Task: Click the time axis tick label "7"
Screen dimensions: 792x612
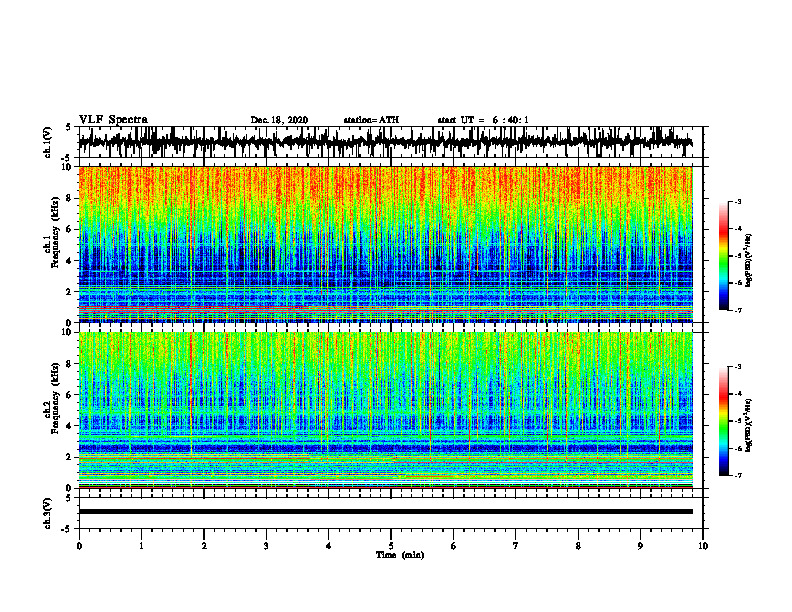Action: [516, 546]
